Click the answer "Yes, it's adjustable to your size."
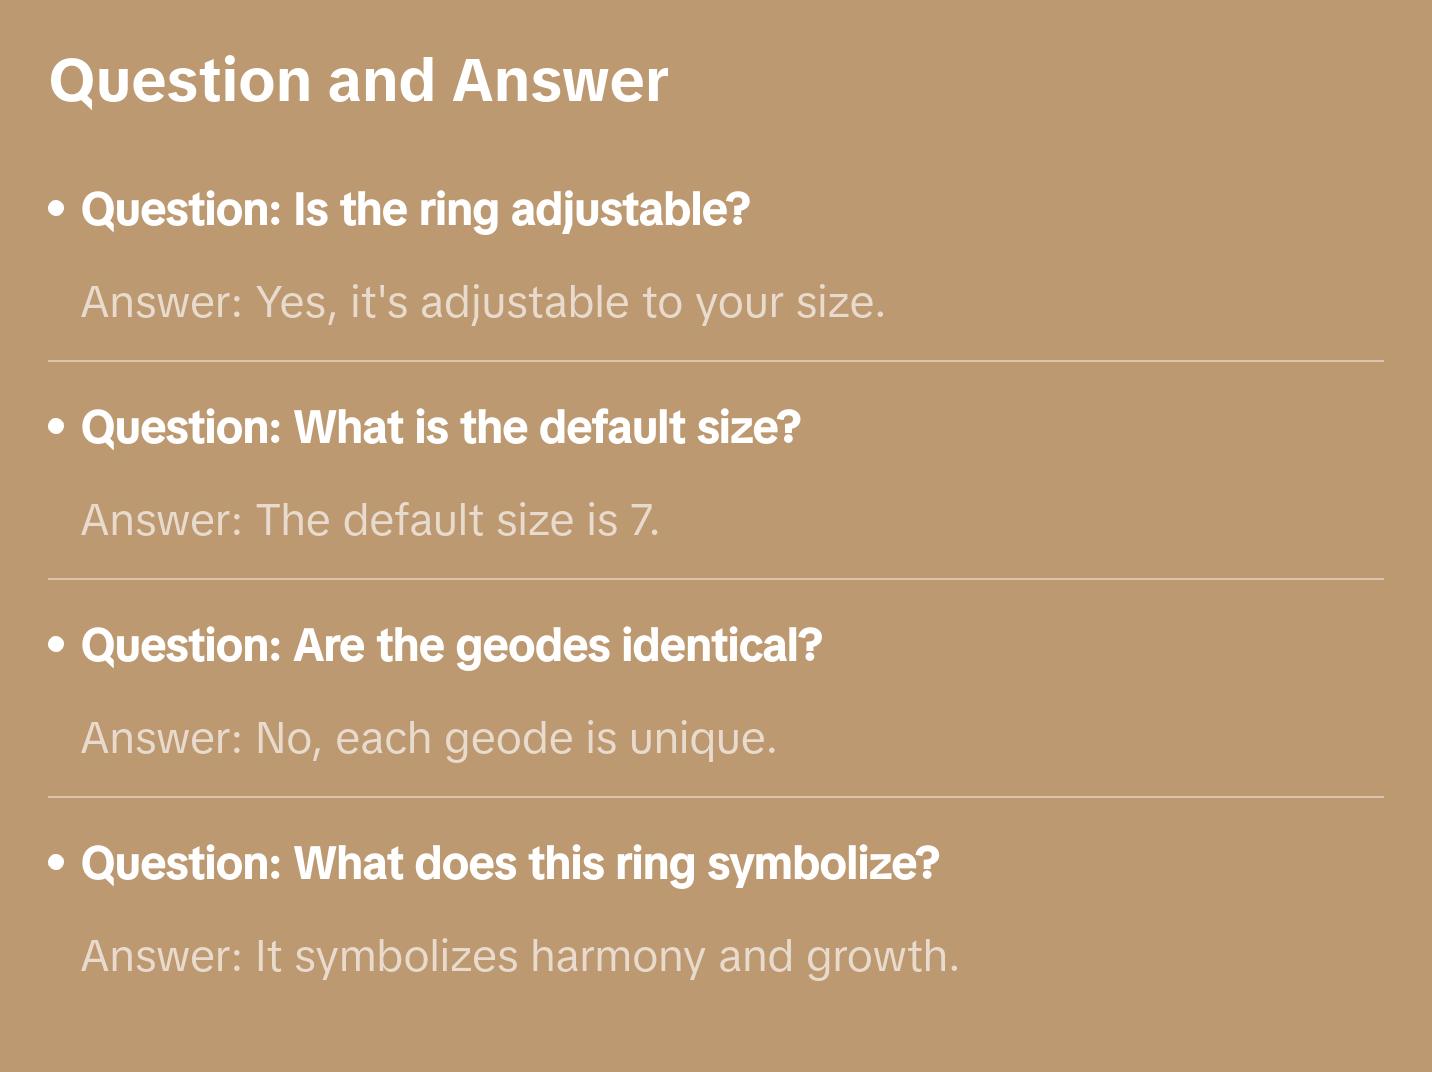Screen dimensions: 1432x1072 click(483, 302)
